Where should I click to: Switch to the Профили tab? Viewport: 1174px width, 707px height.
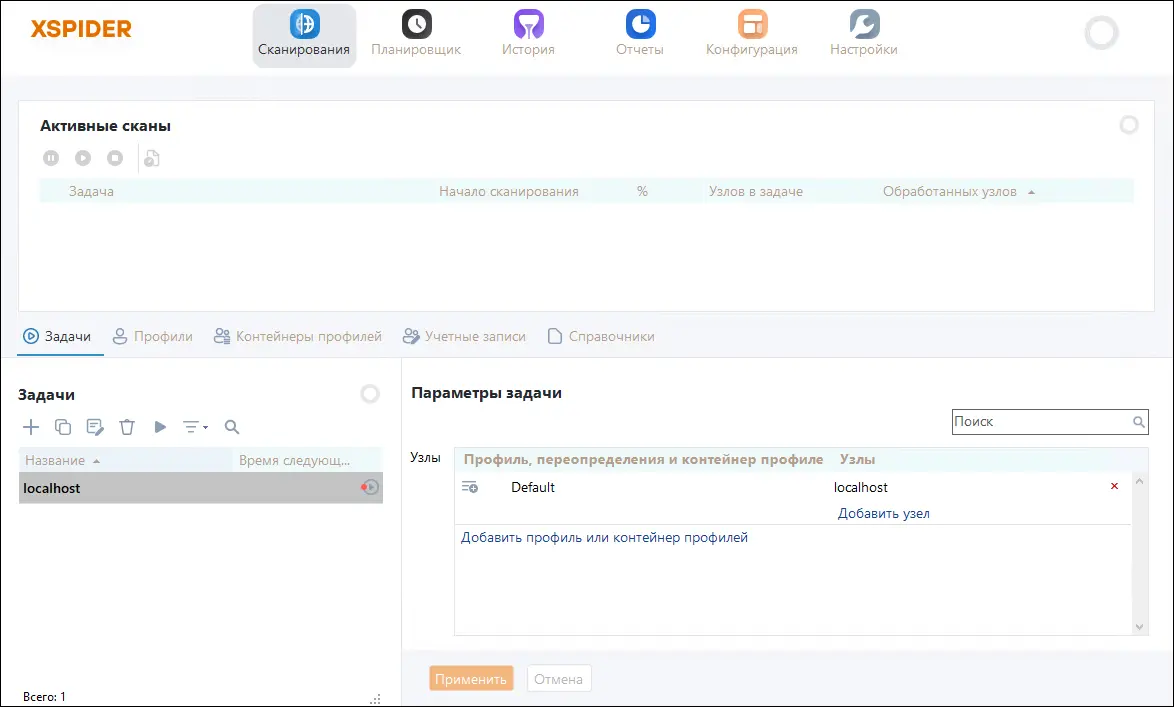[x=153, y=337]
